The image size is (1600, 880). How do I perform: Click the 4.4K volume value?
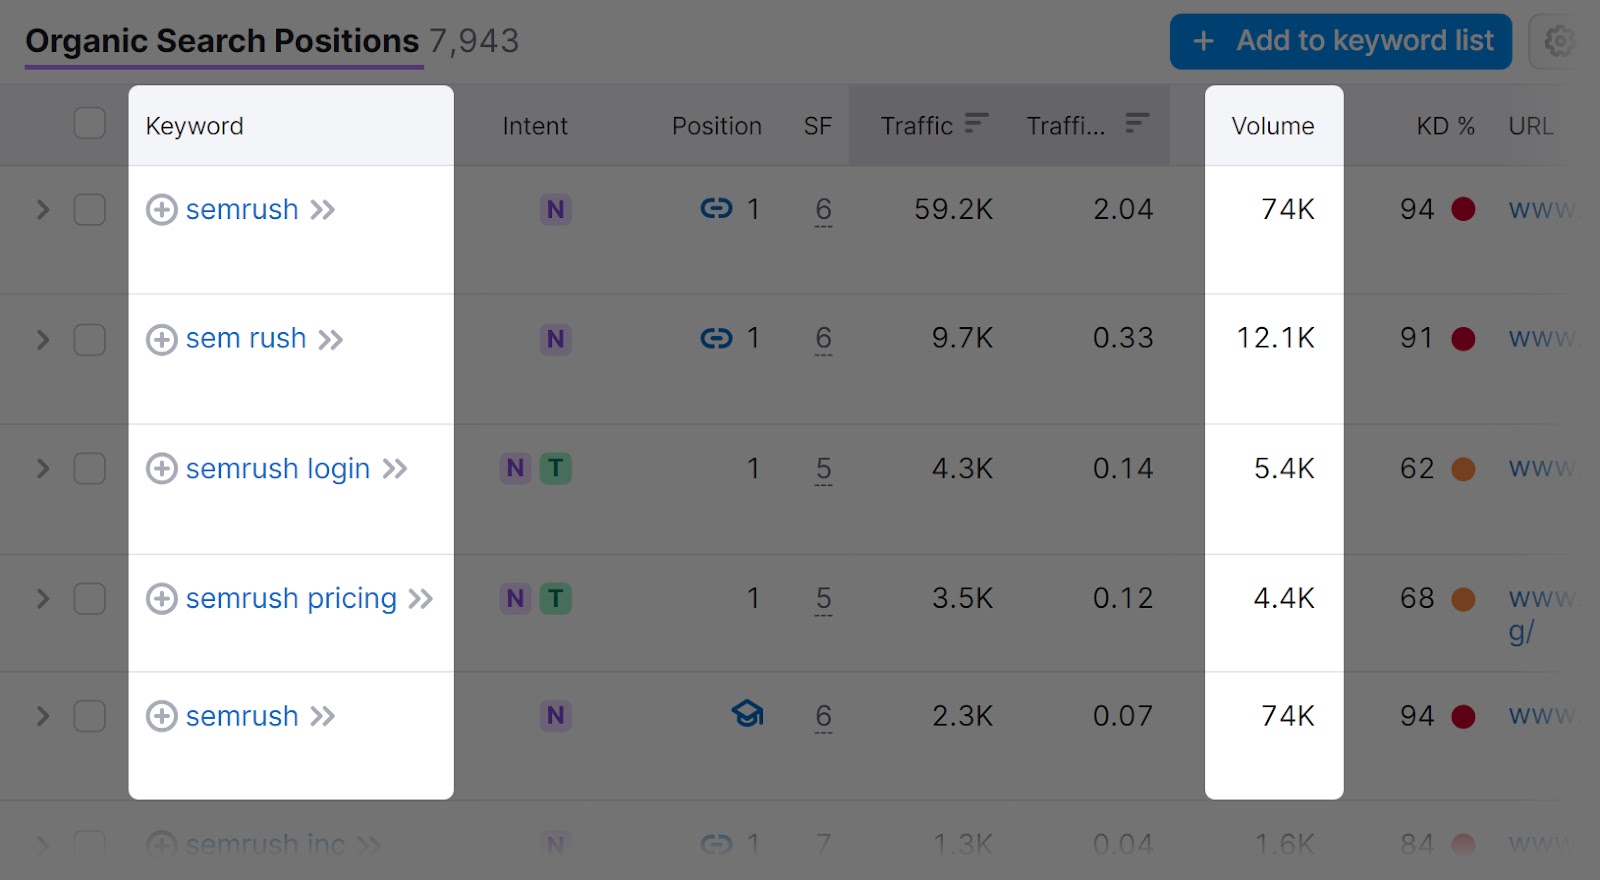(x=1285, y=599)
